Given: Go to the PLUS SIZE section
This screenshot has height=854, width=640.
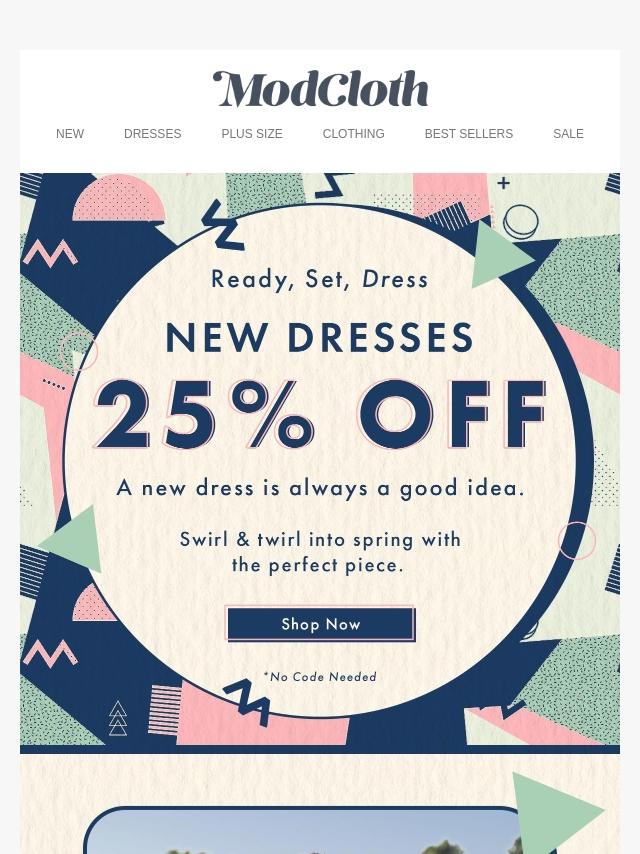Looking at the screenshot, I should point(252,134).
